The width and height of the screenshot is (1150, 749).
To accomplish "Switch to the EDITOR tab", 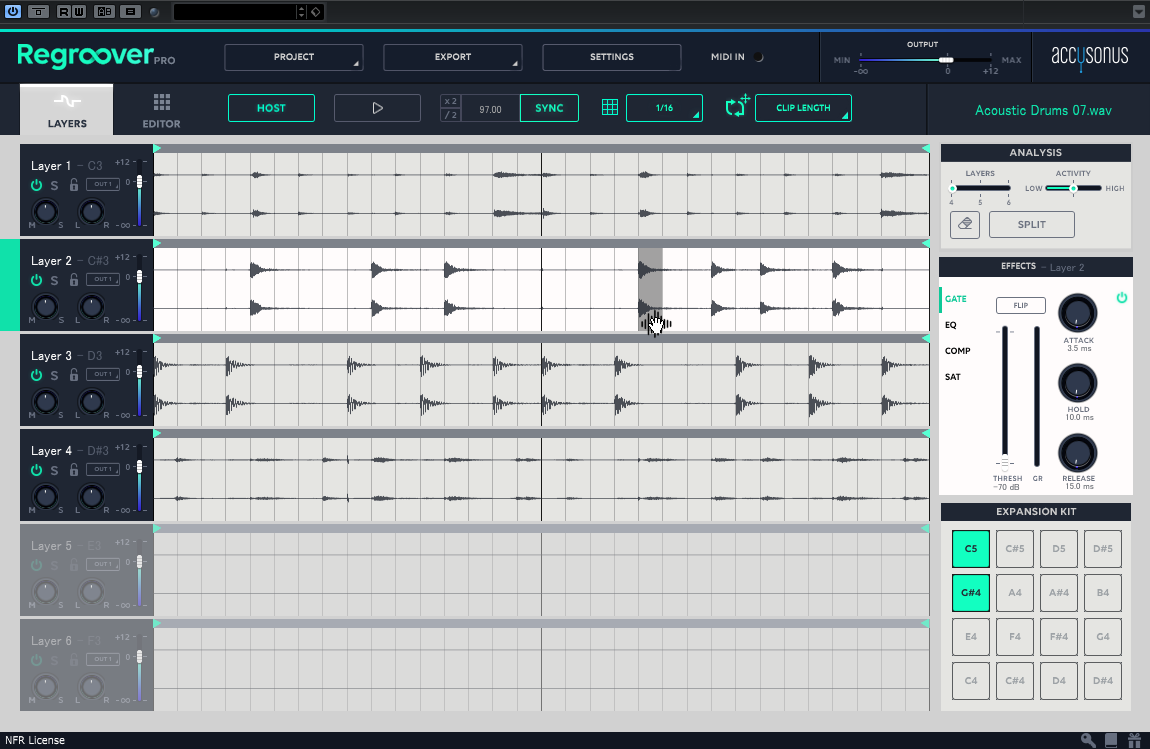I will [x=161, y=110].
